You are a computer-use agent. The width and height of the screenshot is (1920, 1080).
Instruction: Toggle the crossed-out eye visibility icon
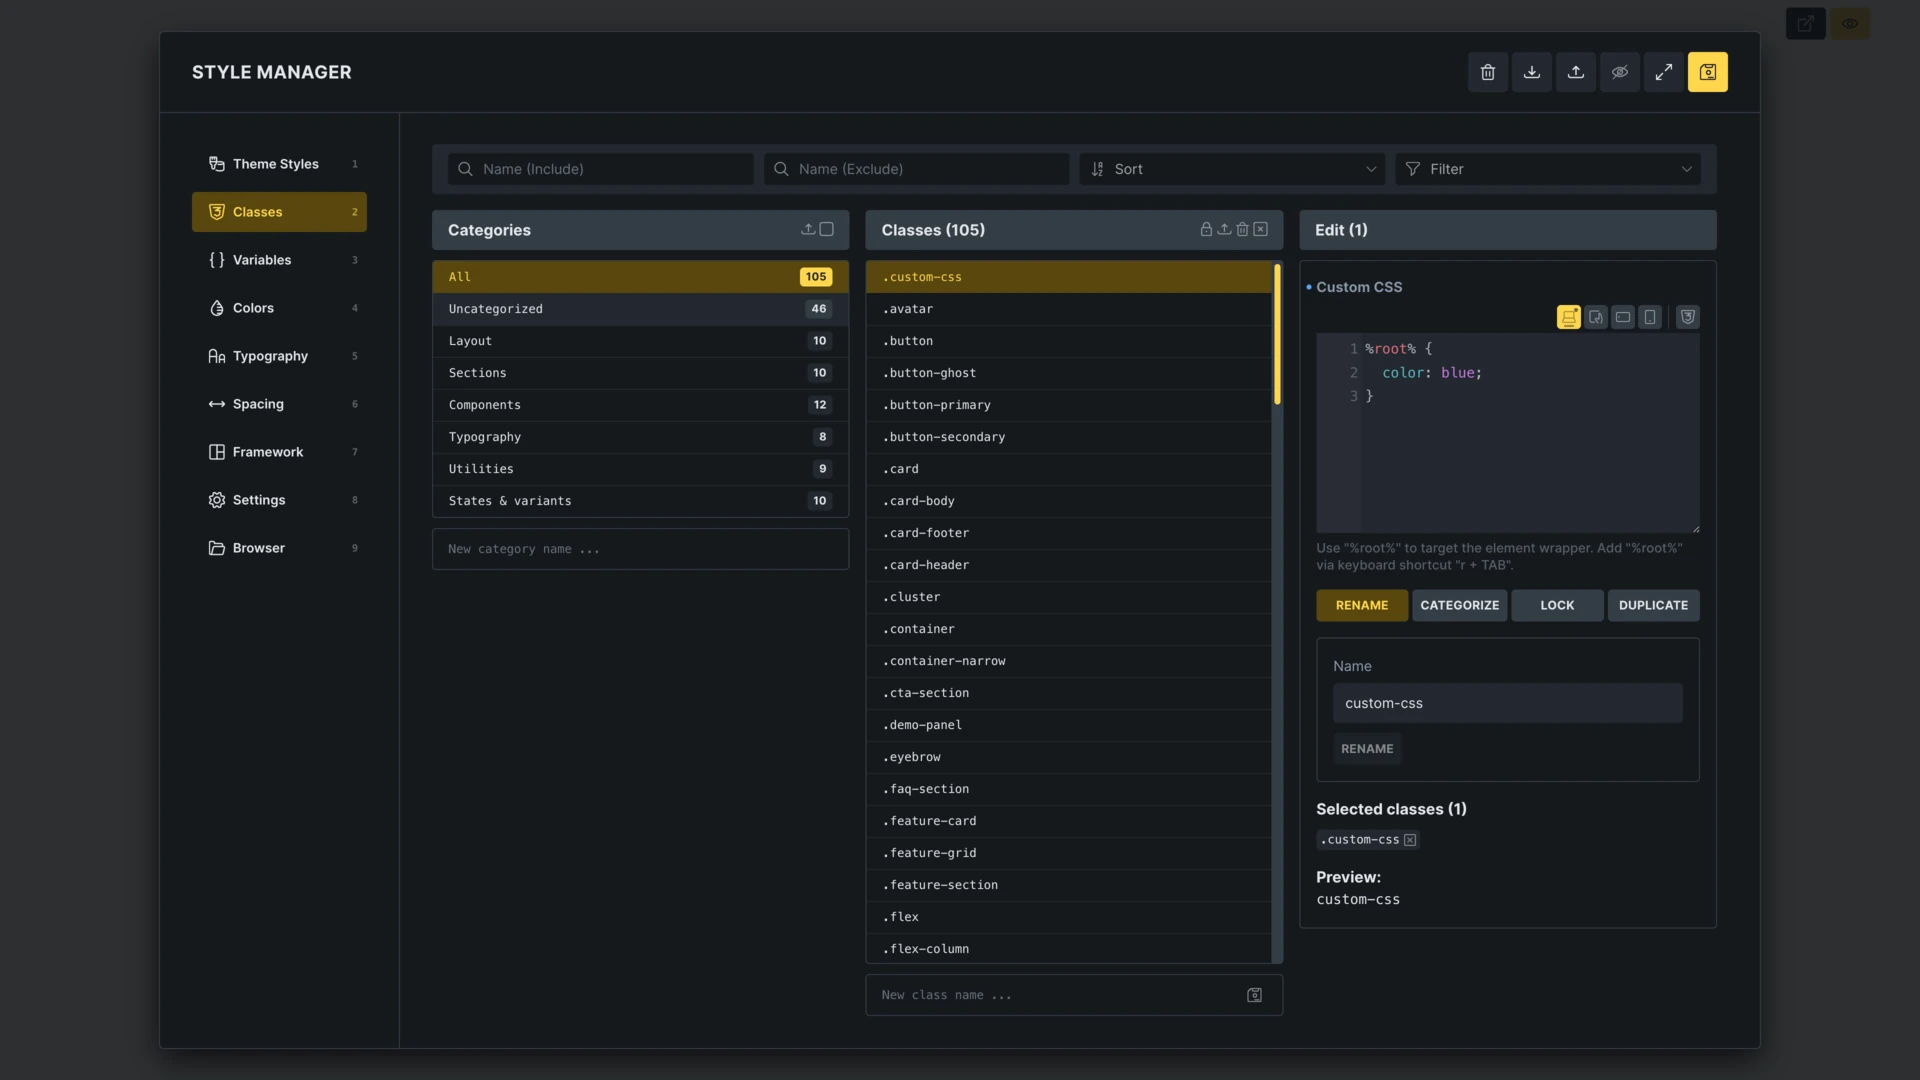pos(1619,72)
